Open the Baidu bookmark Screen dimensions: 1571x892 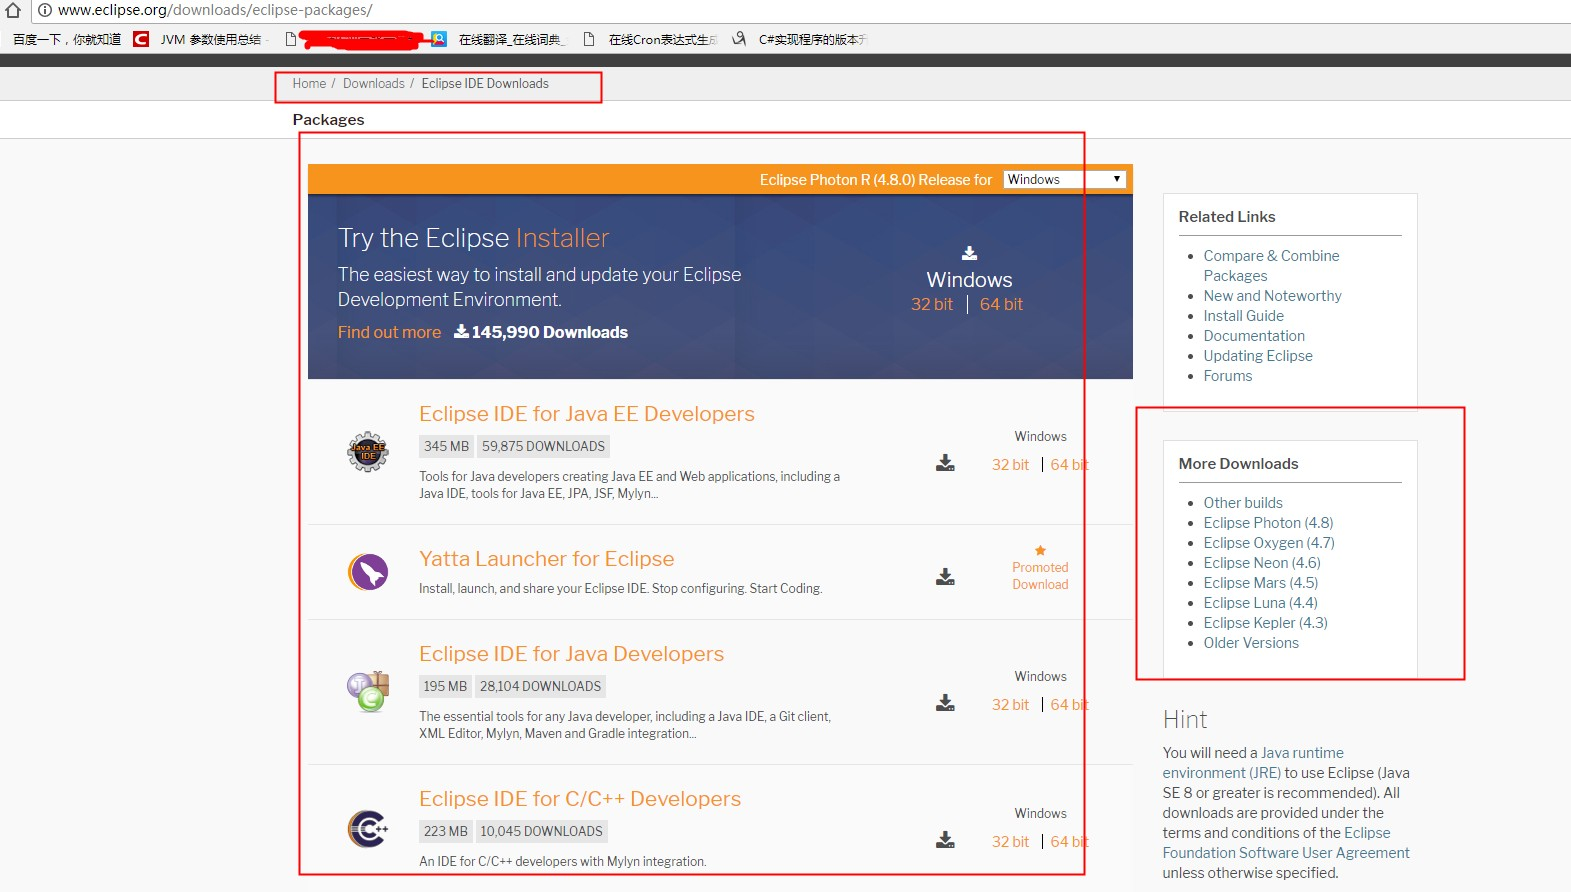[67, 39]
